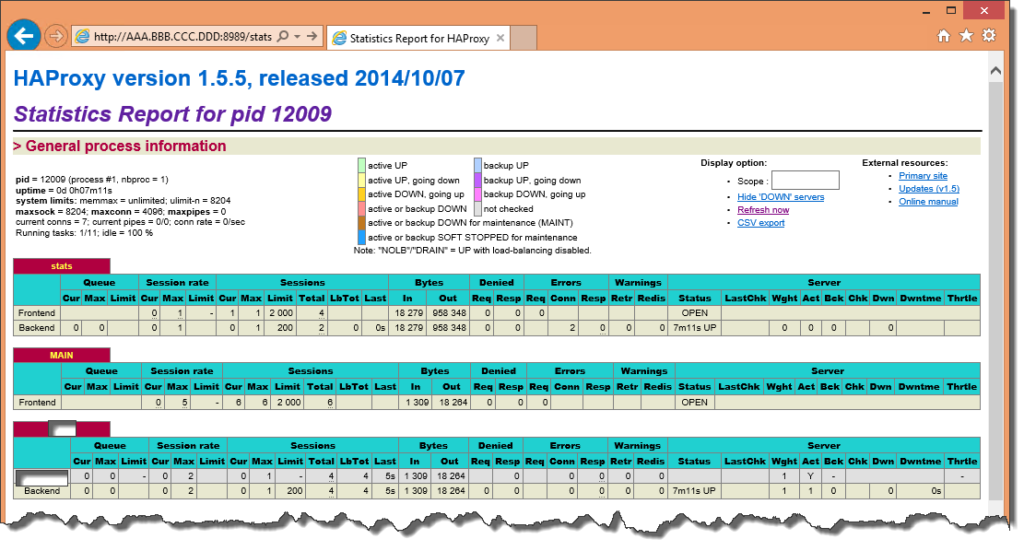Click the 'Display option:' label

coord(733,163)
